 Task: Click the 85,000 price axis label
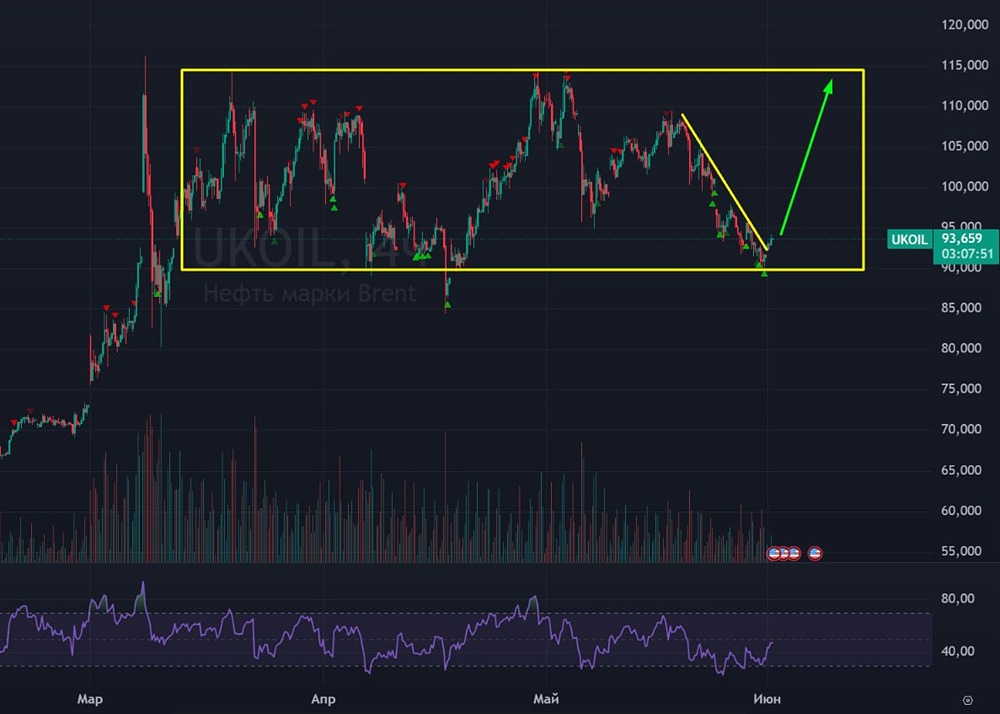click(x=961, y=308)
